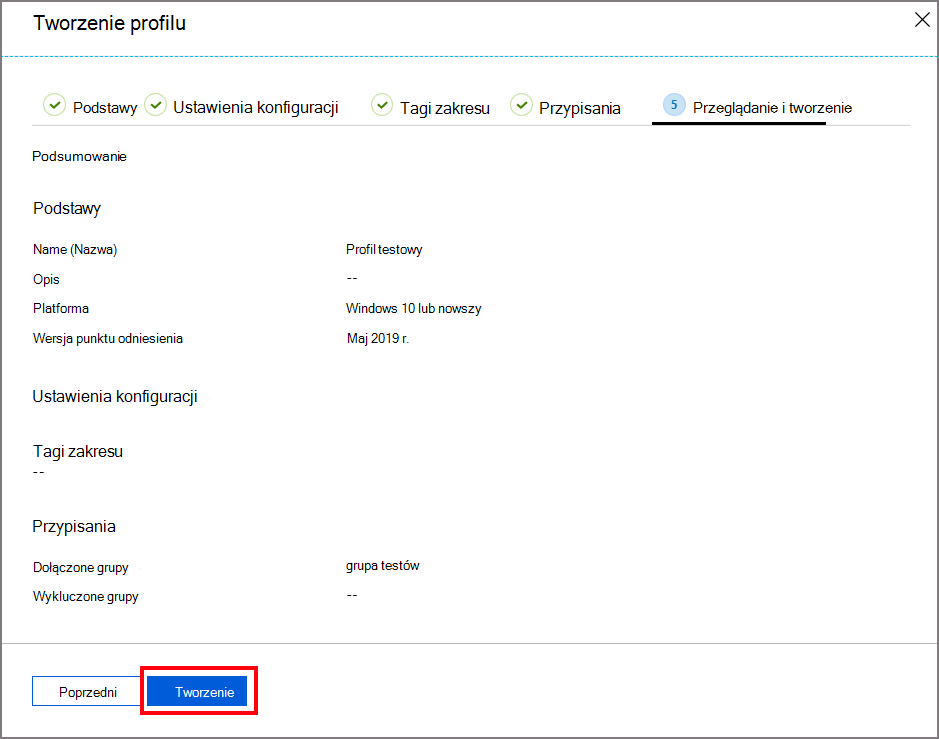
Task: Click the Podstawy step checkmark icon
Action: pos(54,105)
